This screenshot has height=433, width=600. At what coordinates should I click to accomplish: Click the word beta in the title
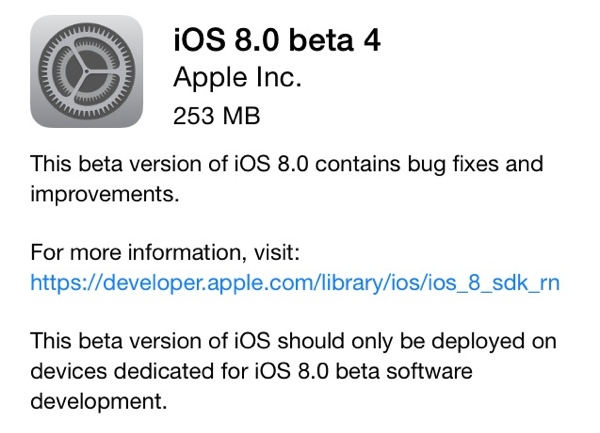(321, 40)
